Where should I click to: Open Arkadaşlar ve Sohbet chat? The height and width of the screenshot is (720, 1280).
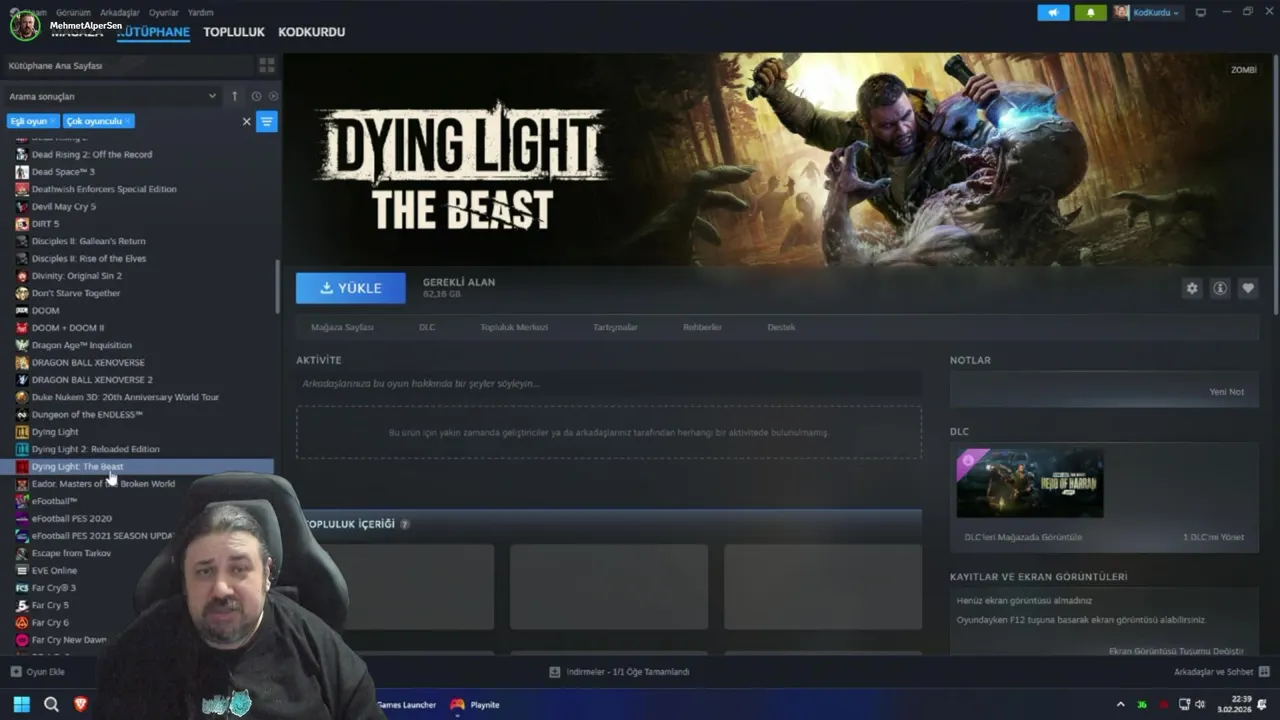click(1222, 672)
